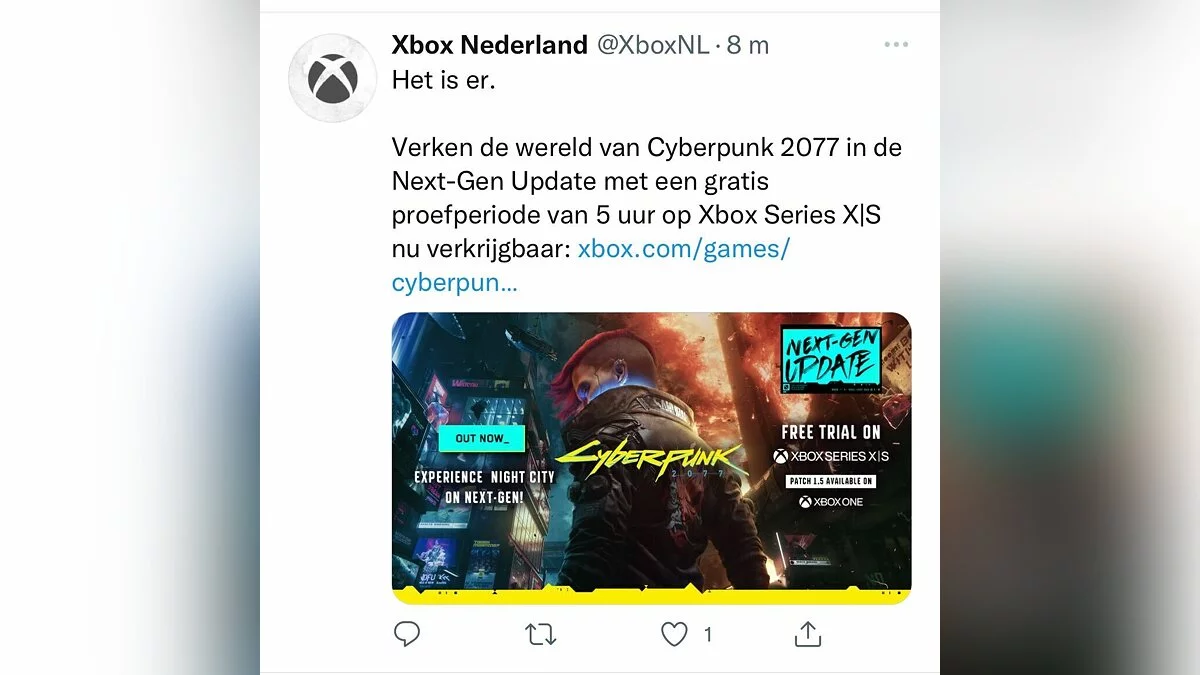Image resolution: width=1200 pixels, height=675 pixels.
Task: Click the Xbox Series X|S logo
Action: [831, 456]
